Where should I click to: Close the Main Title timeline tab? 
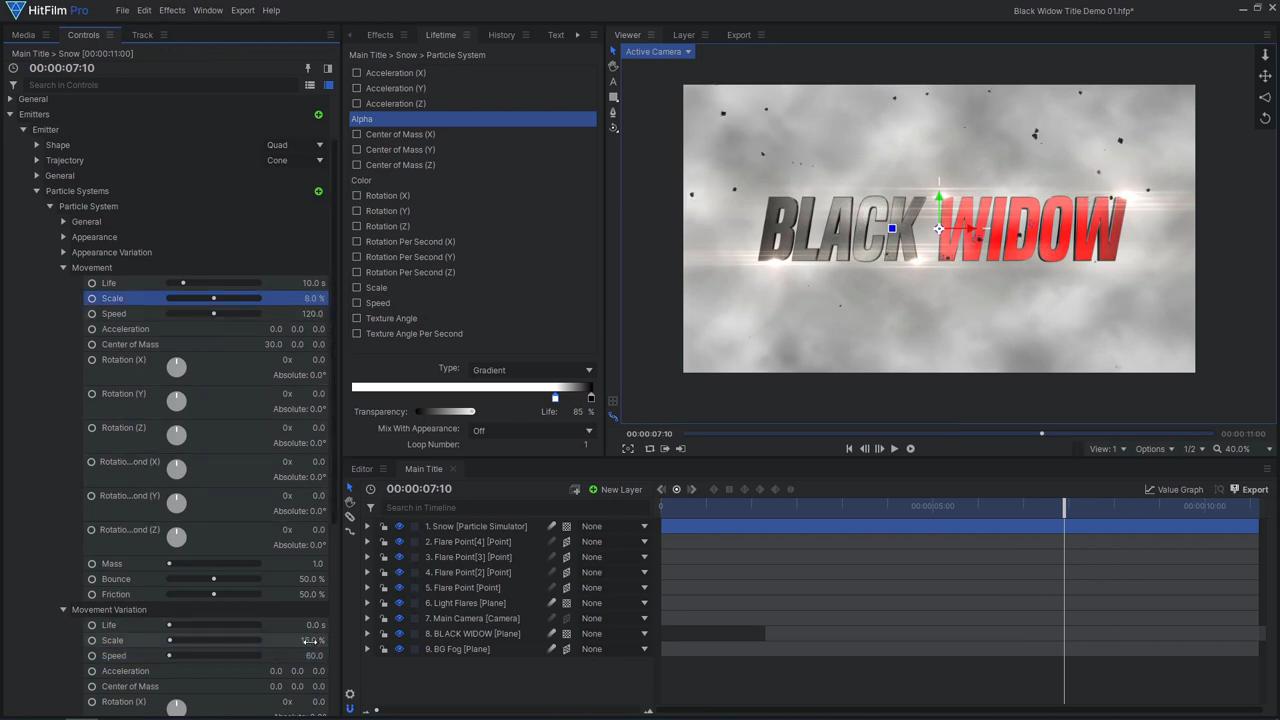click(x=452, y=469)
